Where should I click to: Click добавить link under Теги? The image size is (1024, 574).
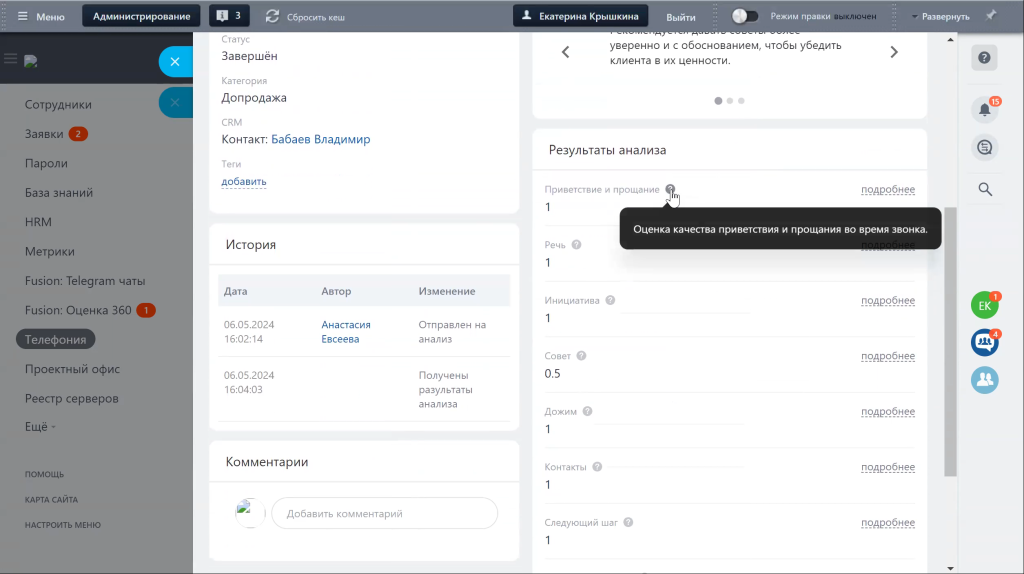click(244, 182)
